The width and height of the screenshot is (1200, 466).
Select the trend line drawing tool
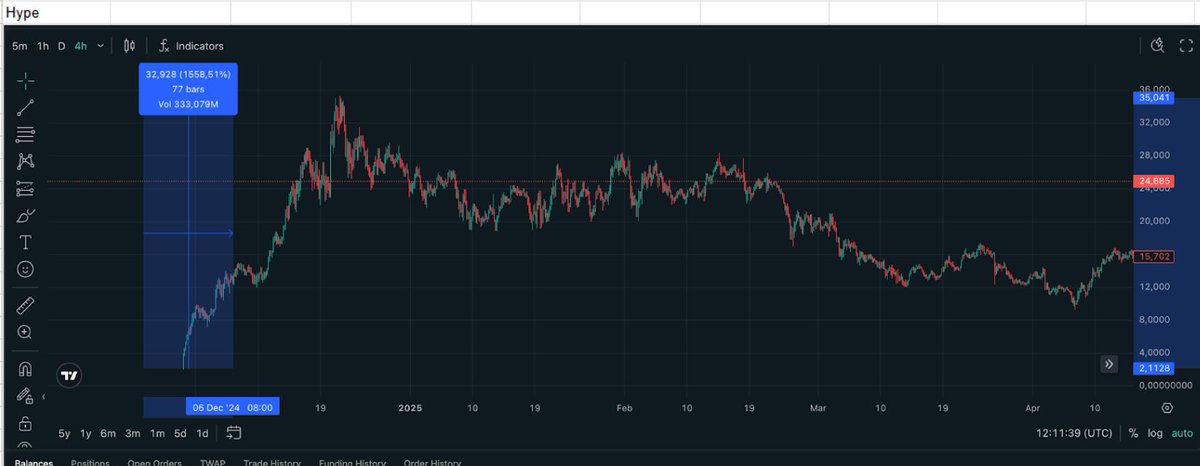[25, 107]
